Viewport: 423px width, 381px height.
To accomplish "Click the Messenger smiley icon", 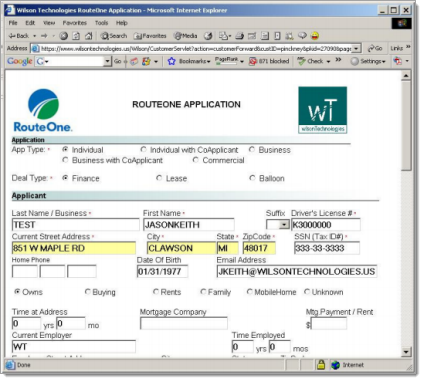I will (315, 36).
